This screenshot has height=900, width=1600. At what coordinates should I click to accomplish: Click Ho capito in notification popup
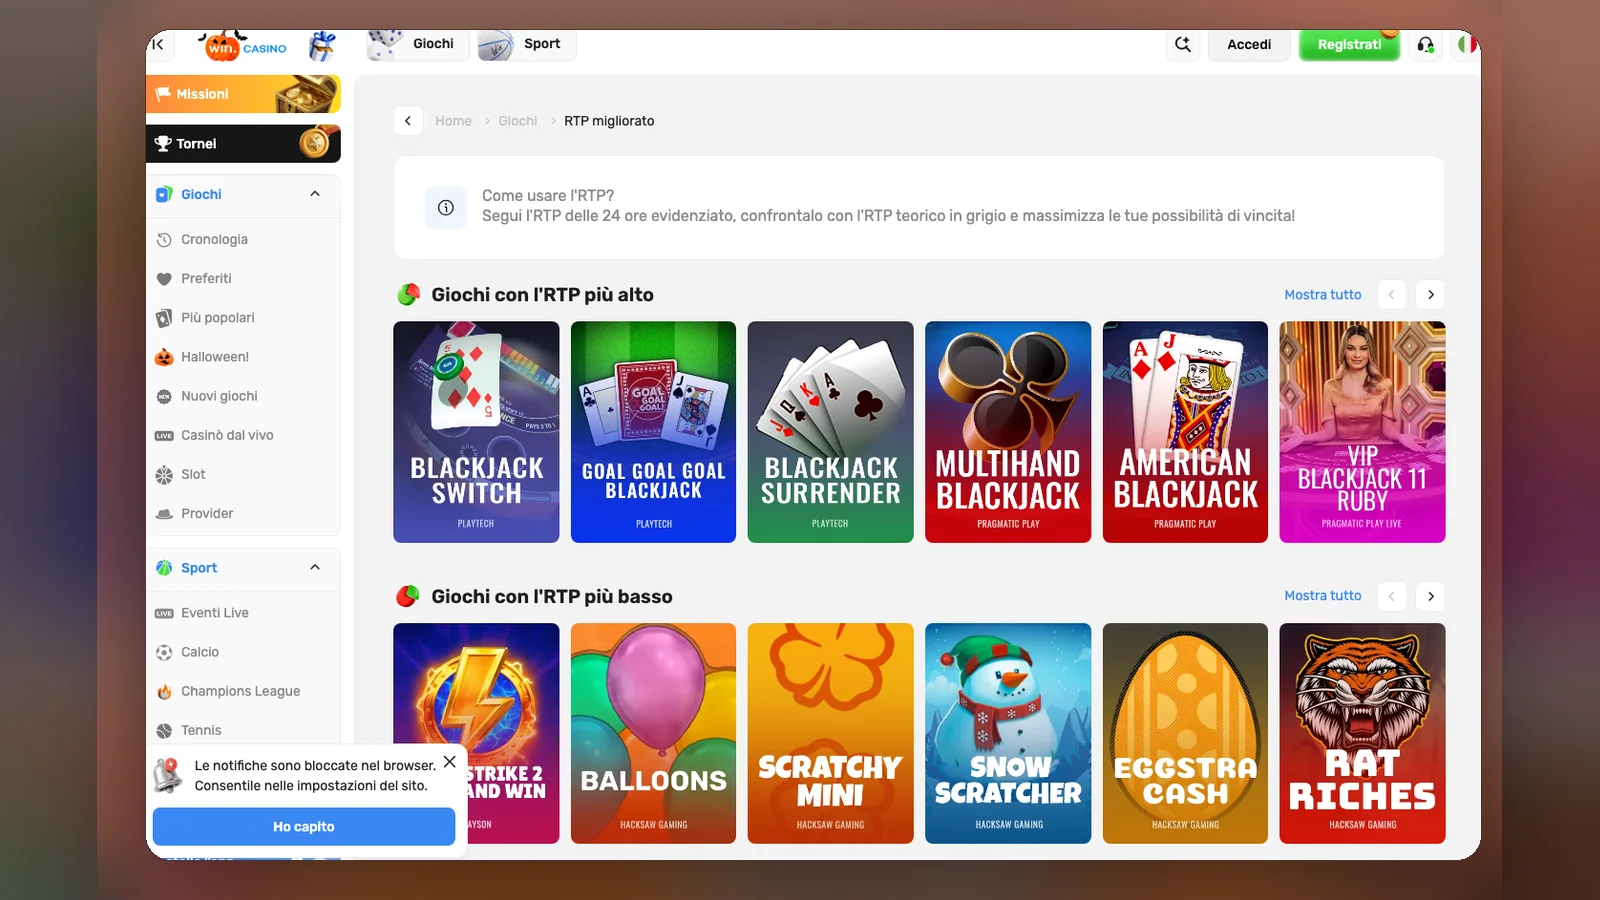(304, 827)
